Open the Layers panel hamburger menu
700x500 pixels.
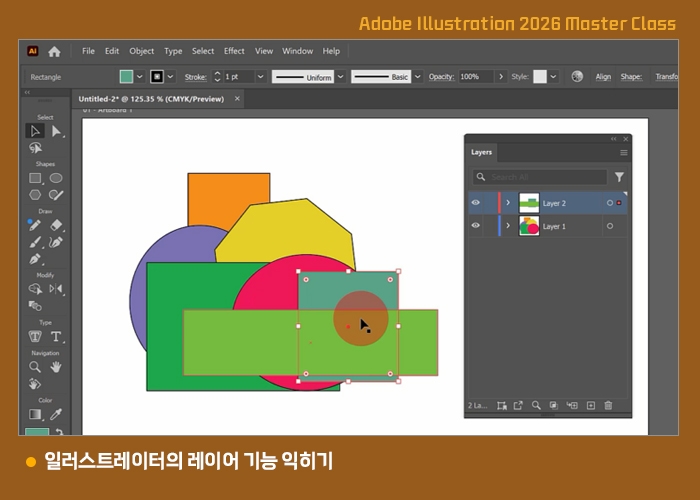[x=624, y=153]
